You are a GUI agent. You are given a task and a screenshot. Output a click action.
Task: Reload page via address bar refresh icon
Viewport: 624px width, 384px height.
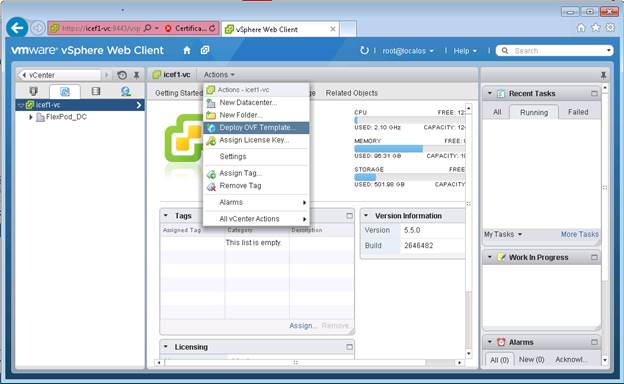pyautogui.click(x=213, y=28)
